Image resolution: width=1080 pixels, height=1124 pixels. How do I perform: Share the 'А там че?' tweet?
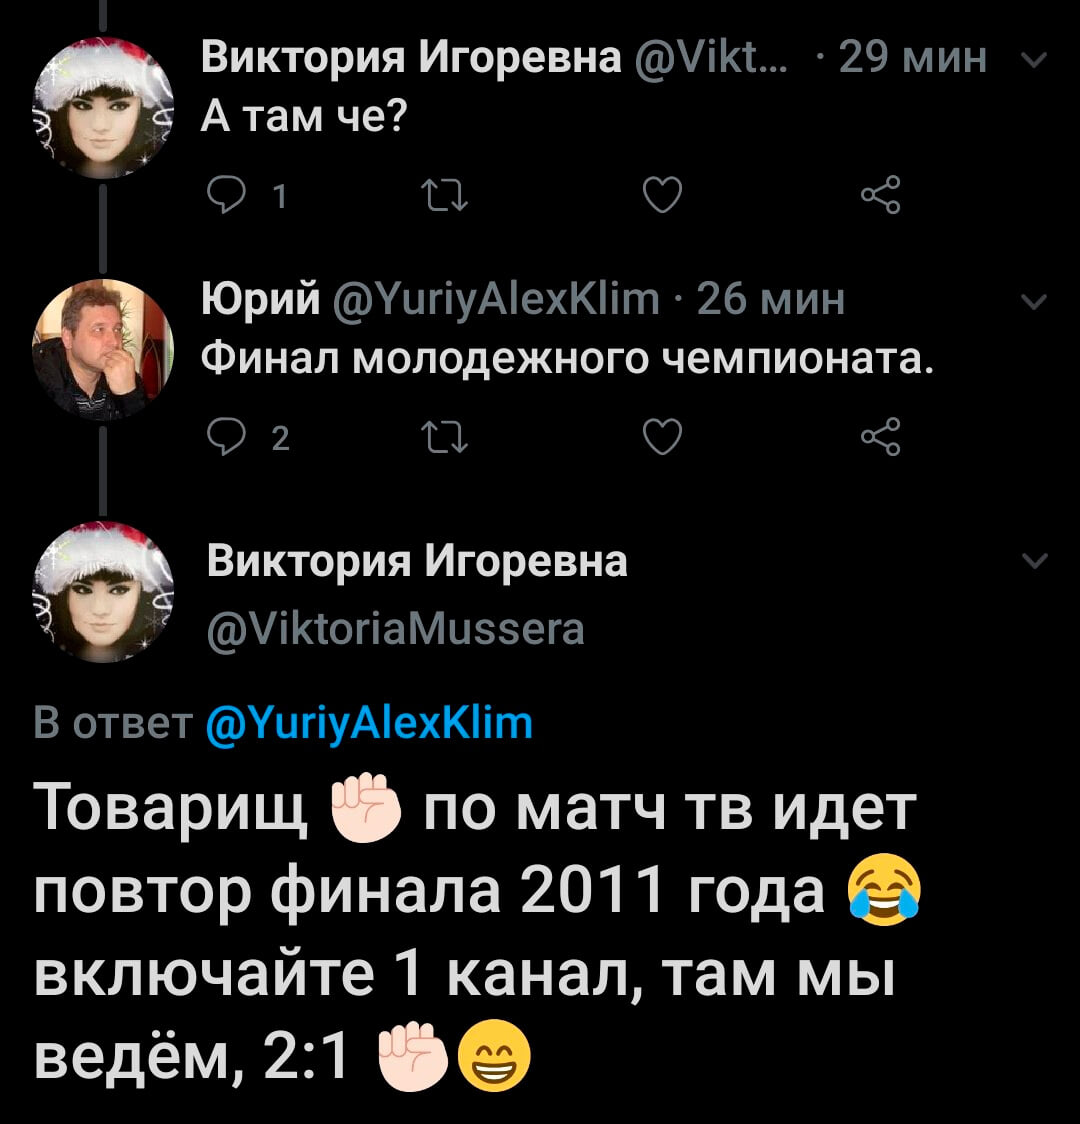(881, 194)
